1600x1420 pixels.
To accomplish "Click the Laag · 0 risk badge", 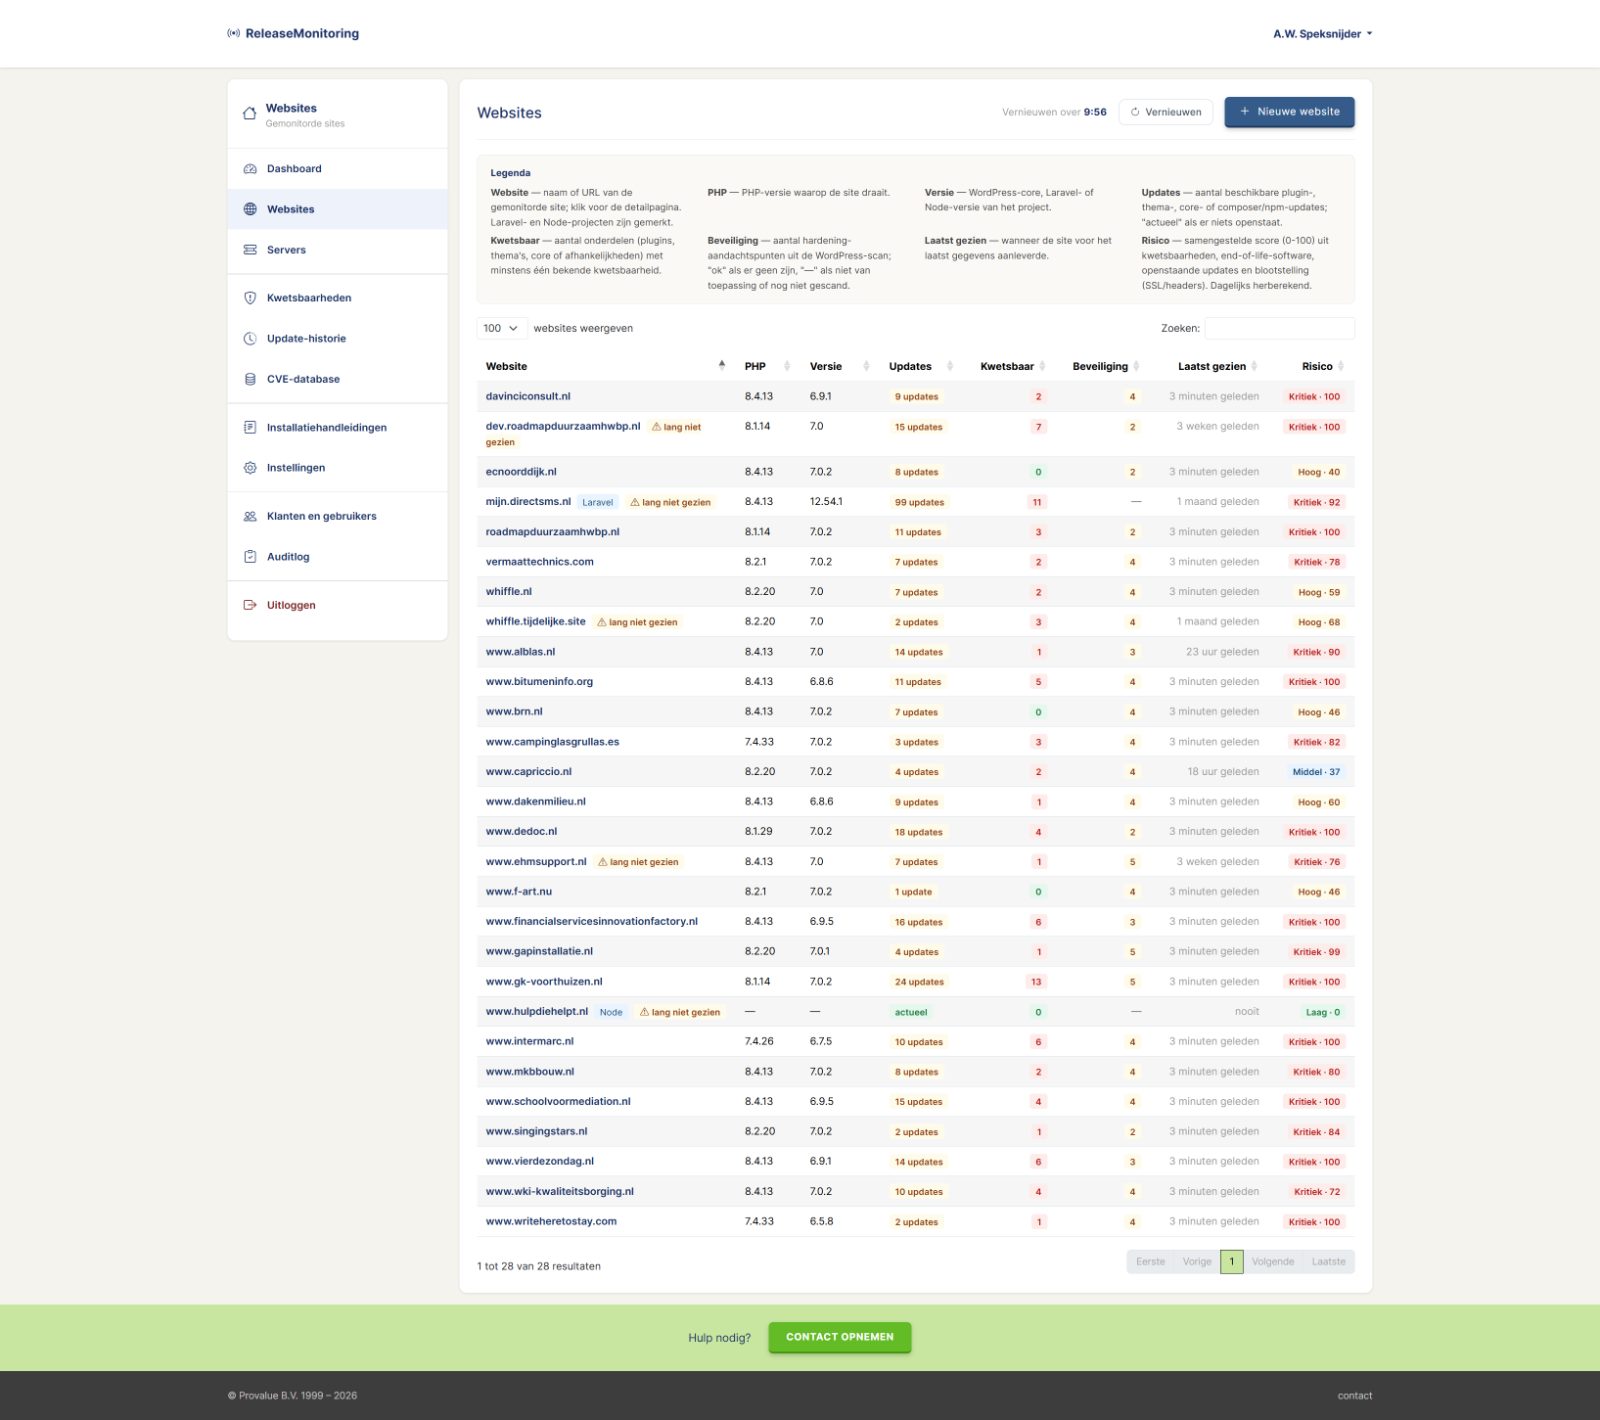I will [1323, 1012].
